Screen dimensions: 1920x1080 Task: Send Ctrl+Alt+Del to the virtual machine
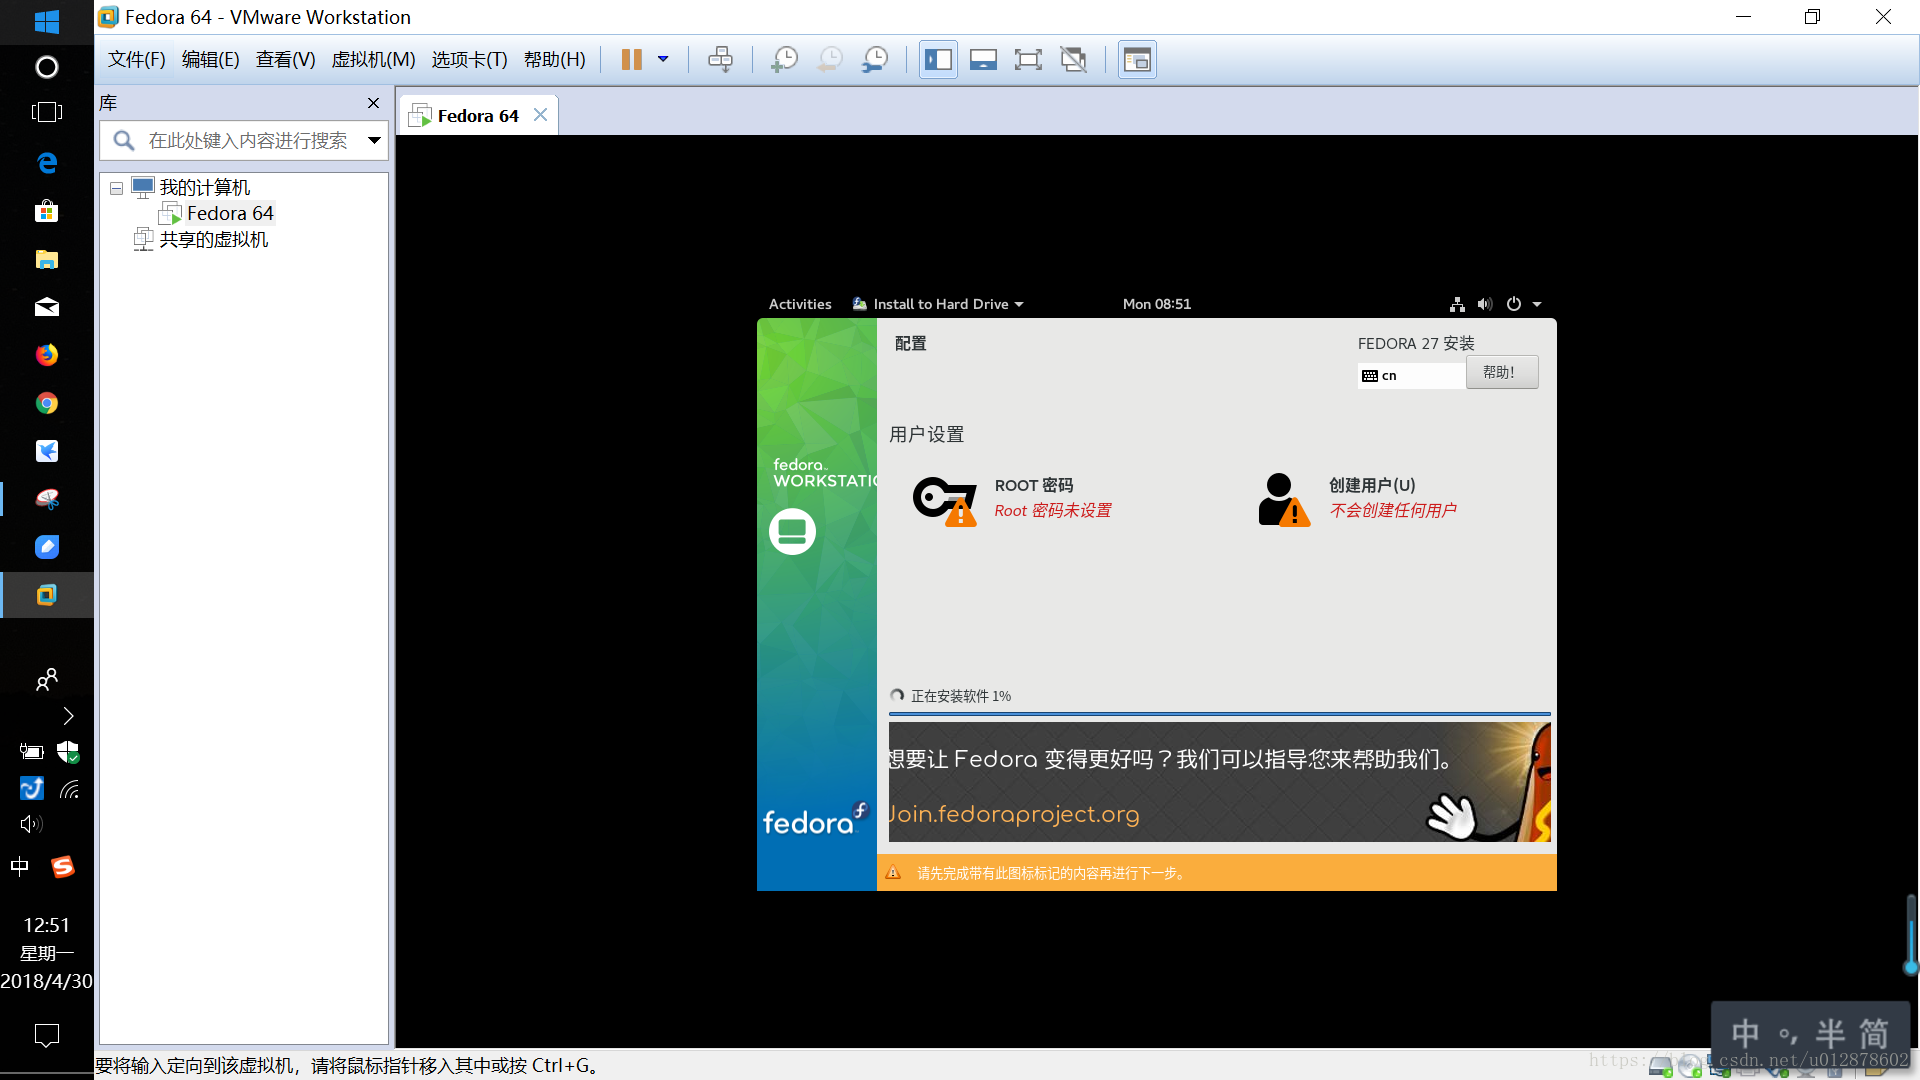point(720,60)
